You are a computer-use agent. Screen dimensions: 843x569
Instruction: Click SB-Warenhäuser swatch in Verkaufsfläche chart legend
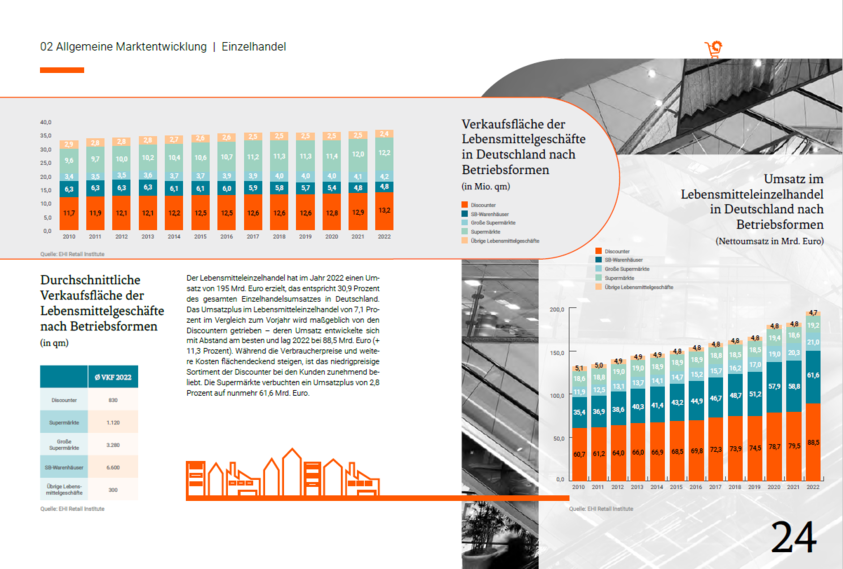pos(465,214)
